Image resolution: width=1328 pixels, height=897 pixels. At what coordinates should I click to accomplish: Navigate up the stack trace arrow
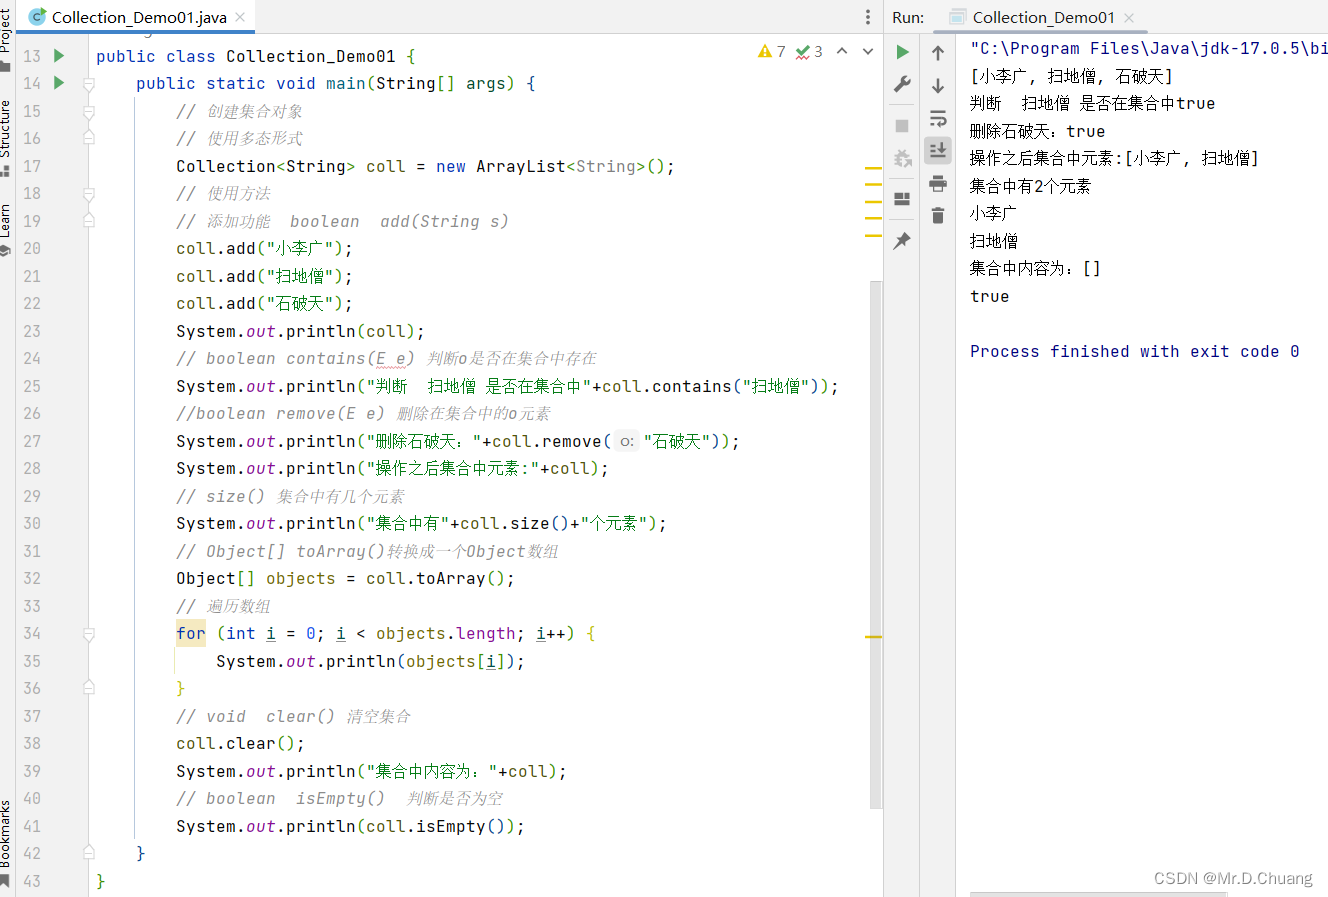coord(938,52)
